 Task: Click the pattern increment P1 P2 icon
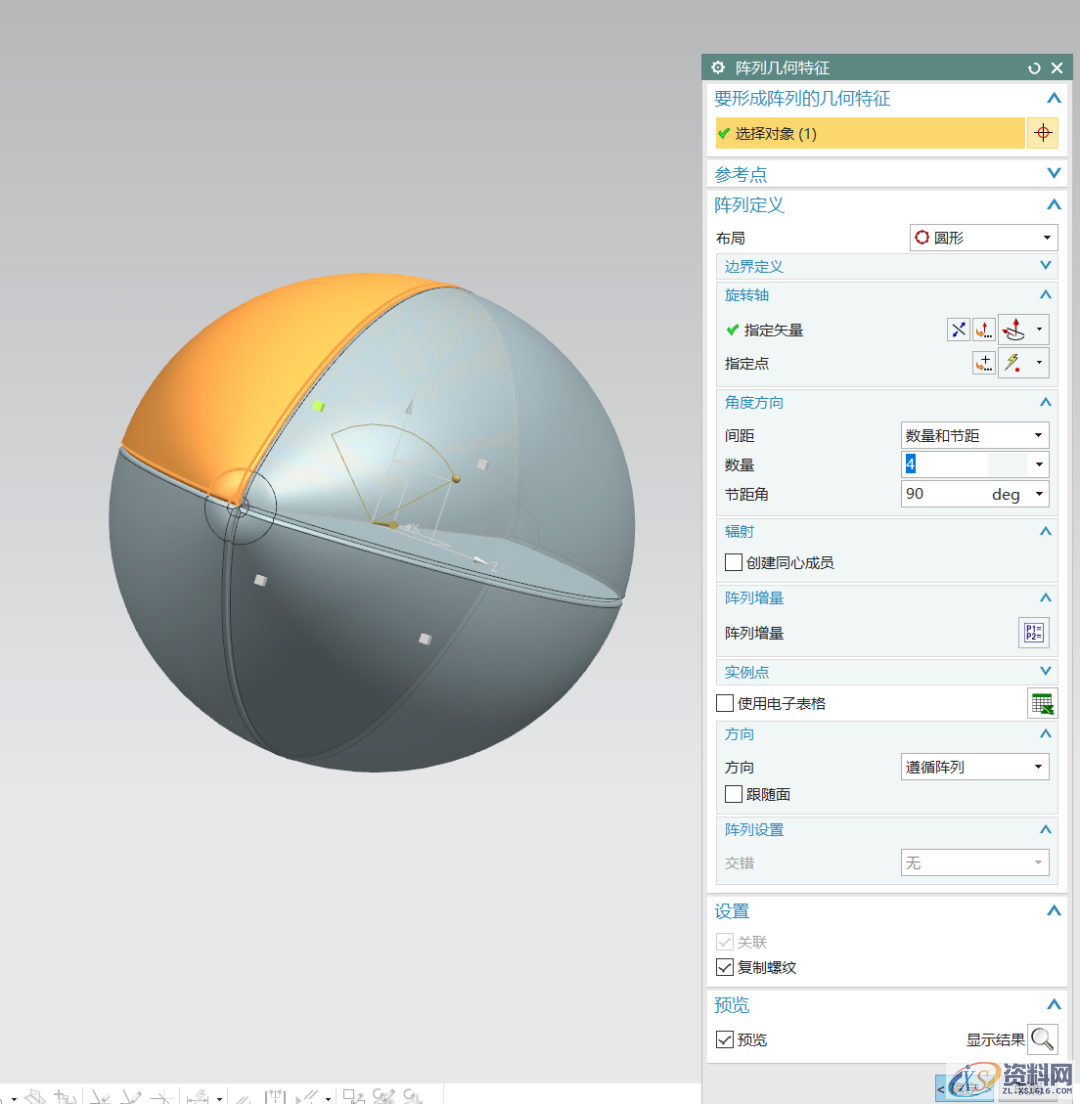click(1033, 633)
